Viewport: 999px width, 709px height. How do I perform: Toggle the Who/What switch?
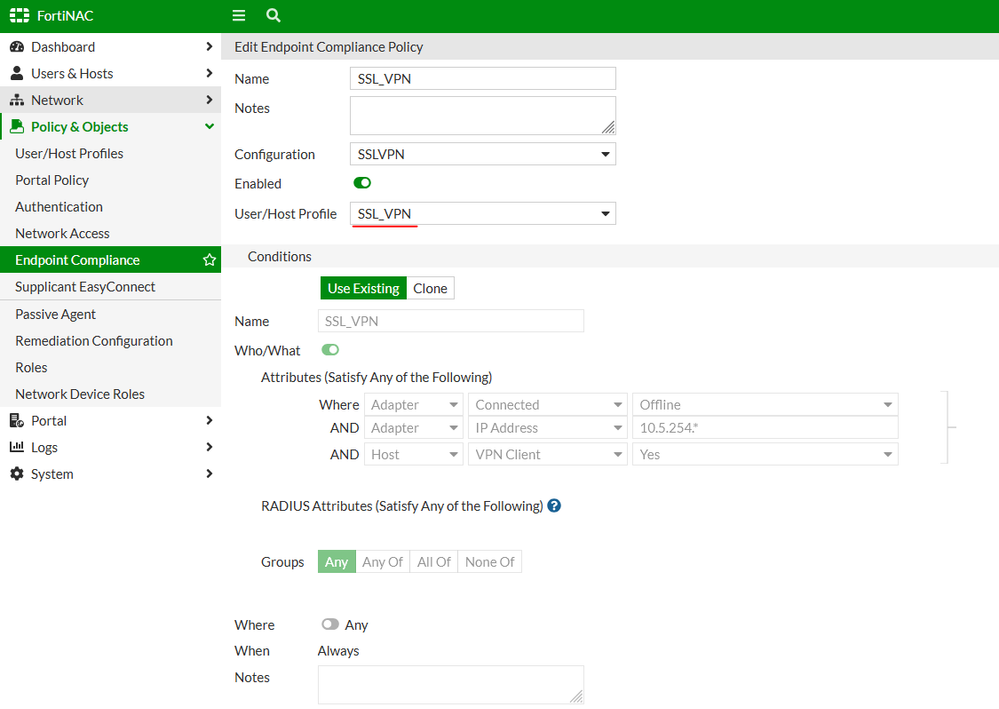330,350
